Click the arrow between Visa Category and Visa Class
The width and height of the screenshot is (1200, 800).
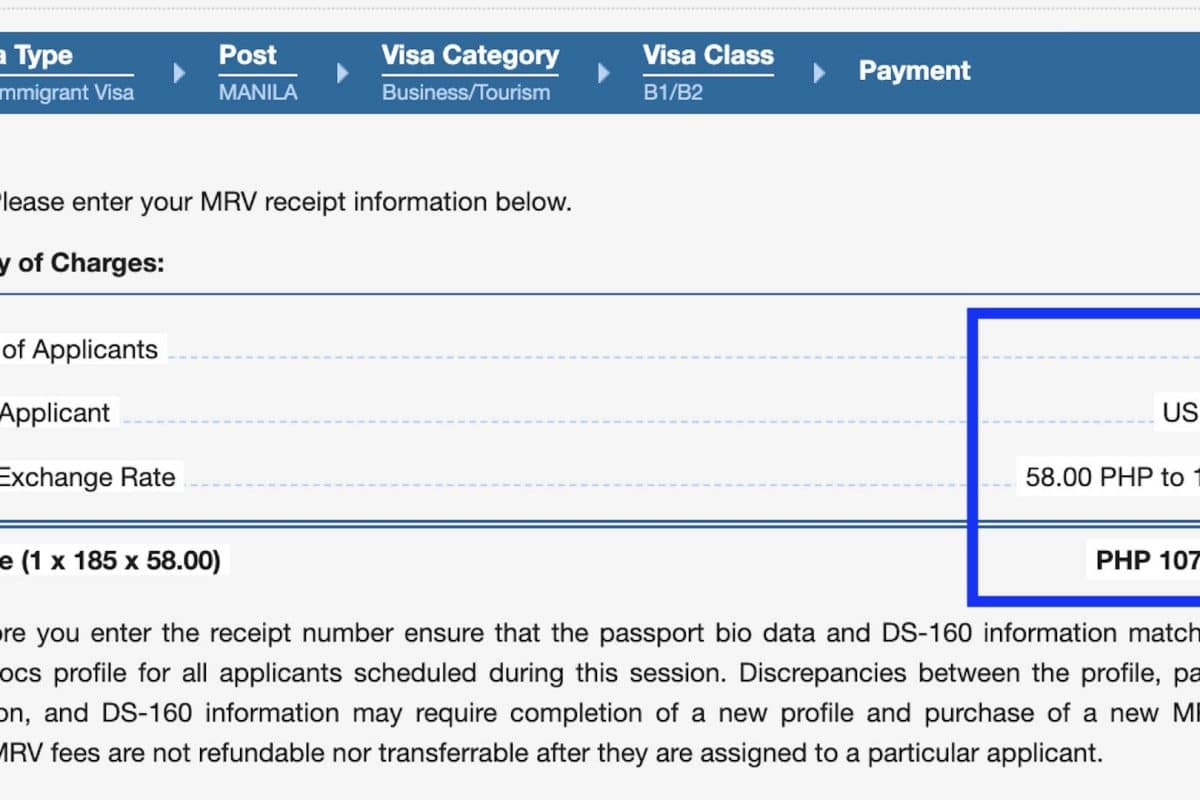tap(605, 72)
